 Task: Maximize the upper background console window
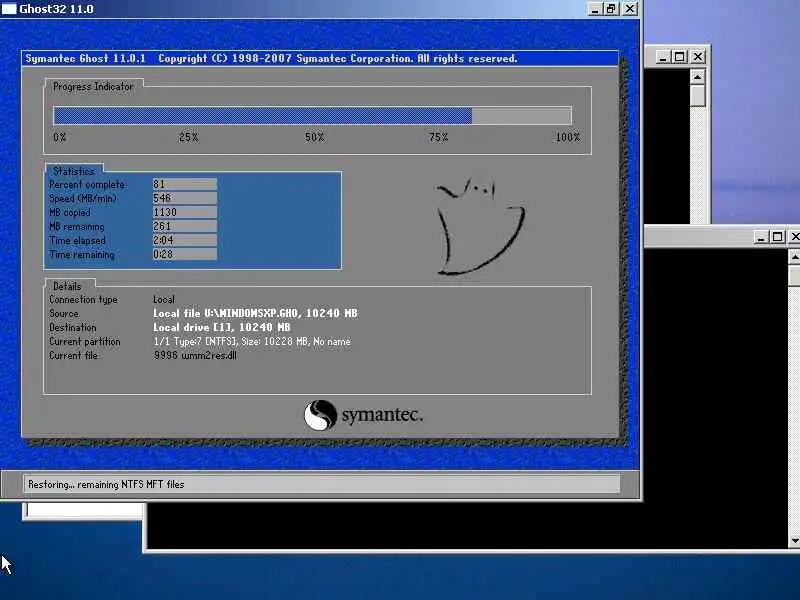(x=680, y=57)
